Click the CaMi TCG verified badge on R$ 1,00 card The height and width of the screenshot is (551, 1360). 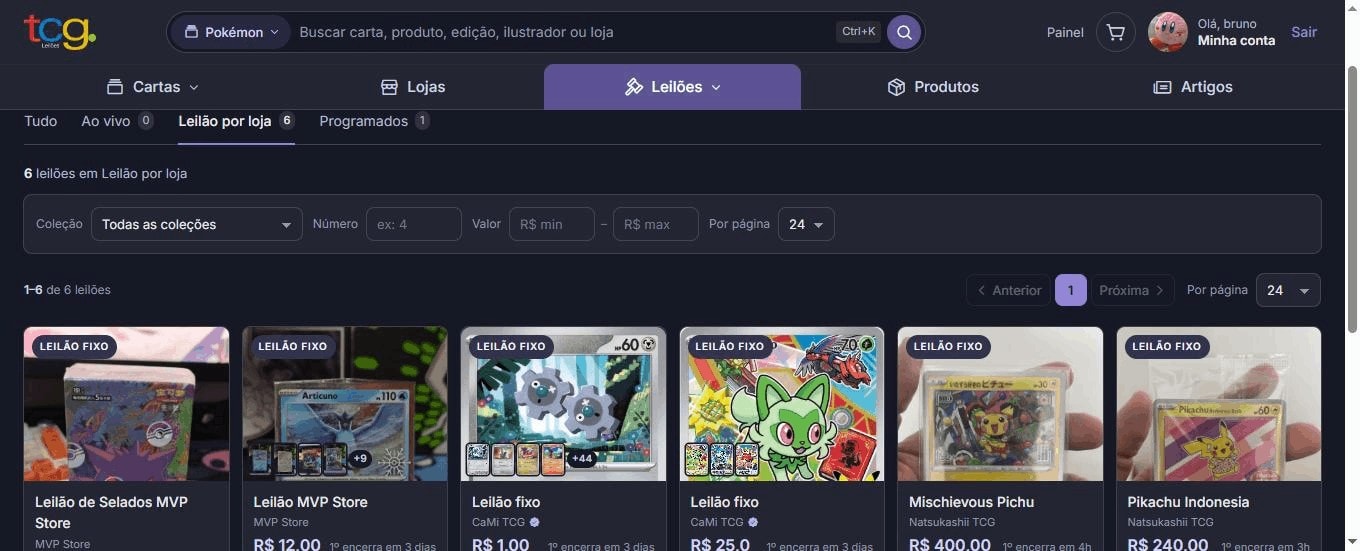point(535,522)
